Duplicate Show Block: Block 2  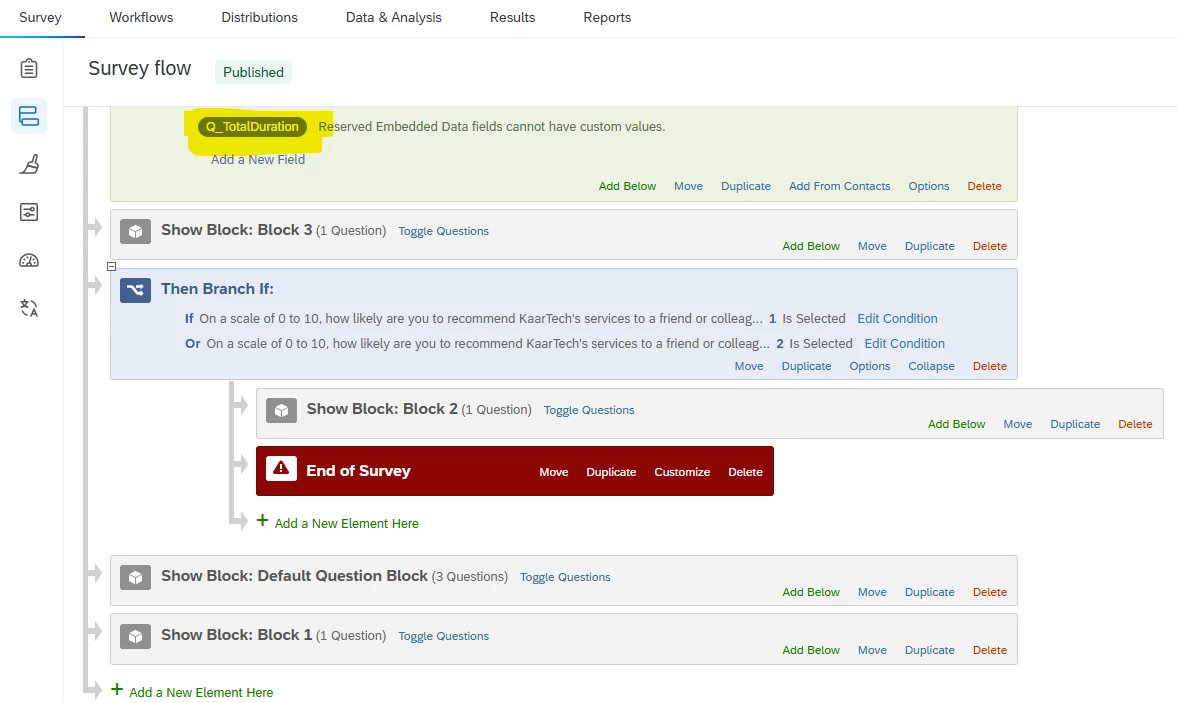coord(1075,424)
